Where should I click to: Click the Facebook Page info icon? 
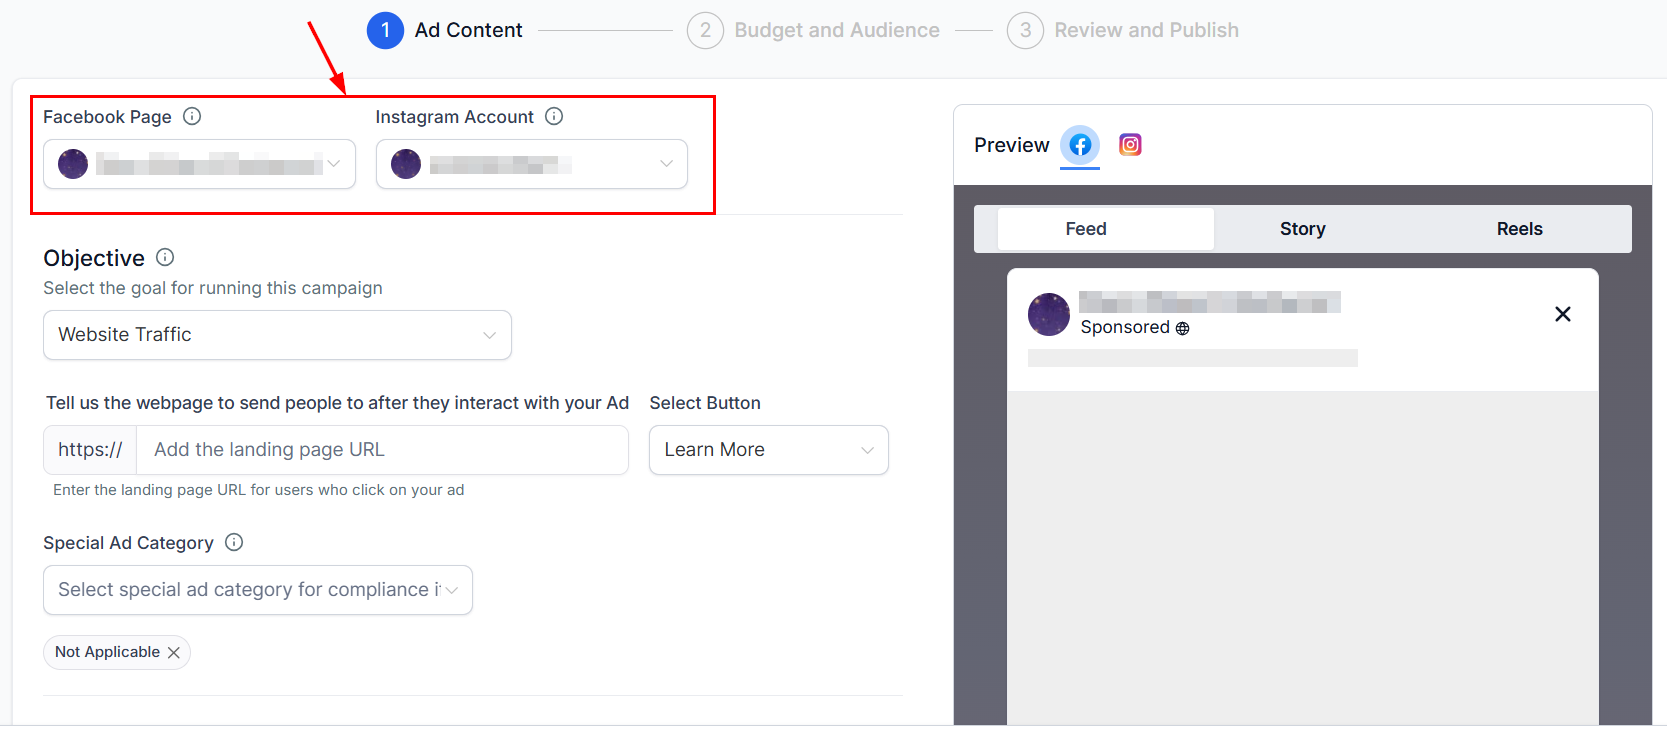192,117
